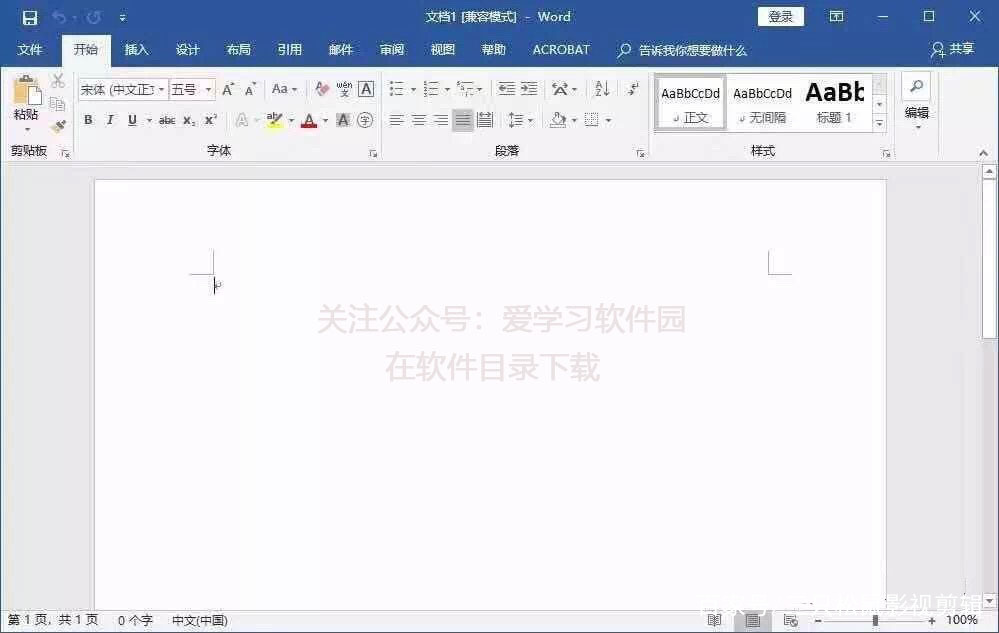Apply the red font color
The width and height of the screenshot is (999, 633).
(309, 120)
